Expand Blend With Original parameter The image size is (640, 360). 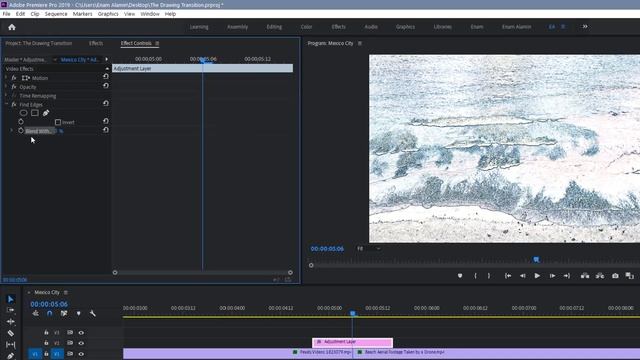coord(11,131)
